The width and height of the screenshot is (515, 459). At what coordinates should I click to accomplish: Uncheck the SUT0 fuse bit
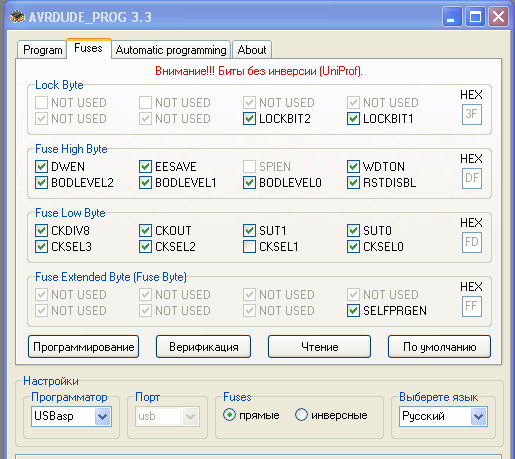point(353,230)
